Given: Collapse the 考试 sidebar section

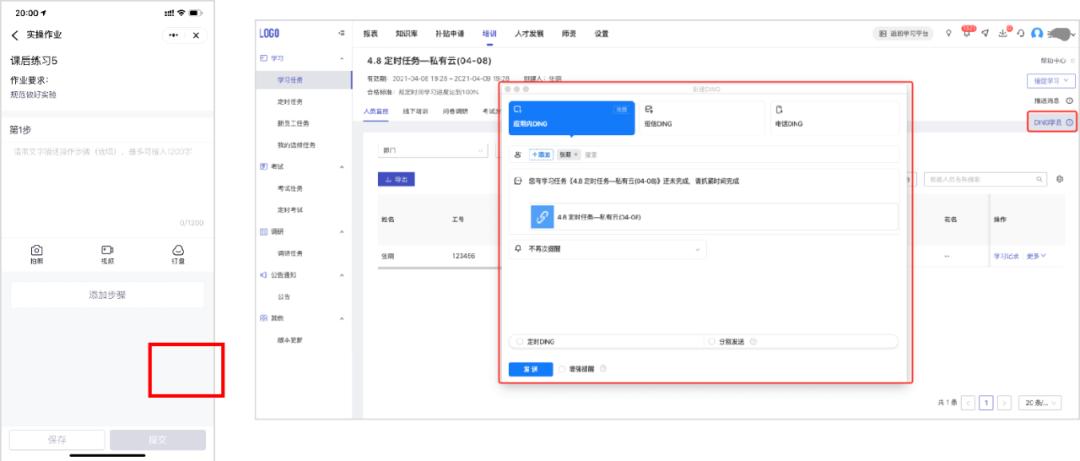Looking at the screenshot, I should coord(342,167).
